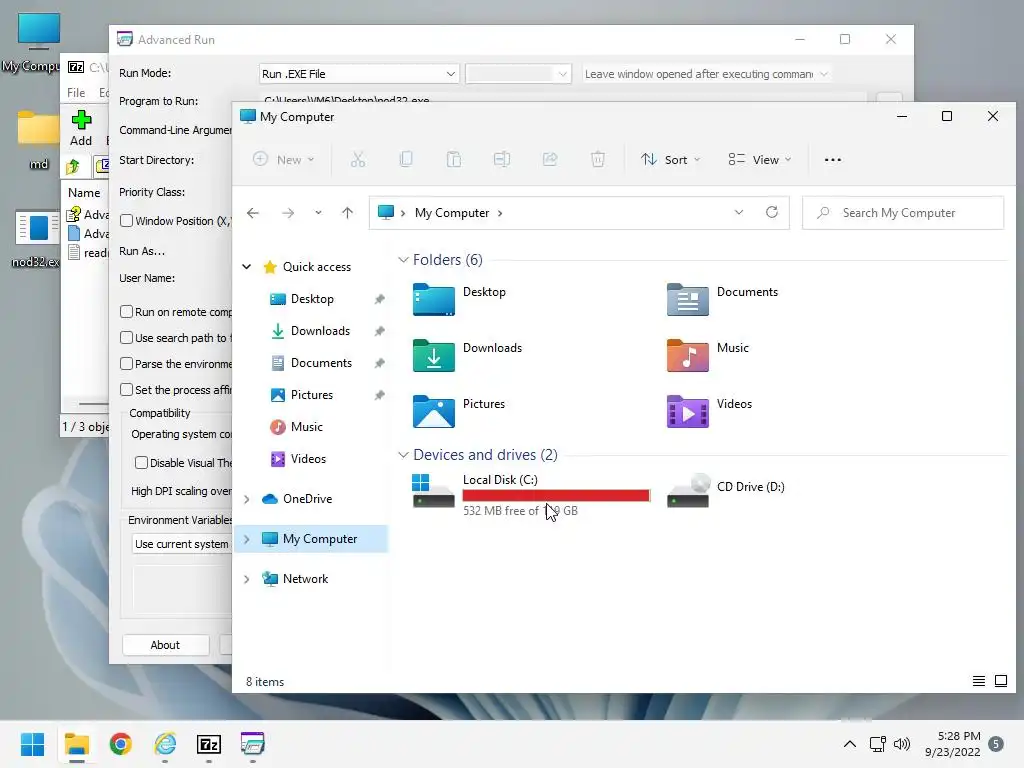Click the Paste clipboard icon in the Explorer toolbar

pos(454,159)
